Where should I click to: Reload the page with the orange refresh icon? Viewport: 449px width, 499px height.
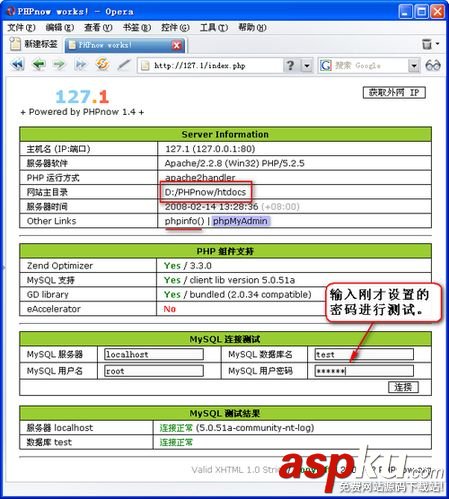tap(103, 64)
